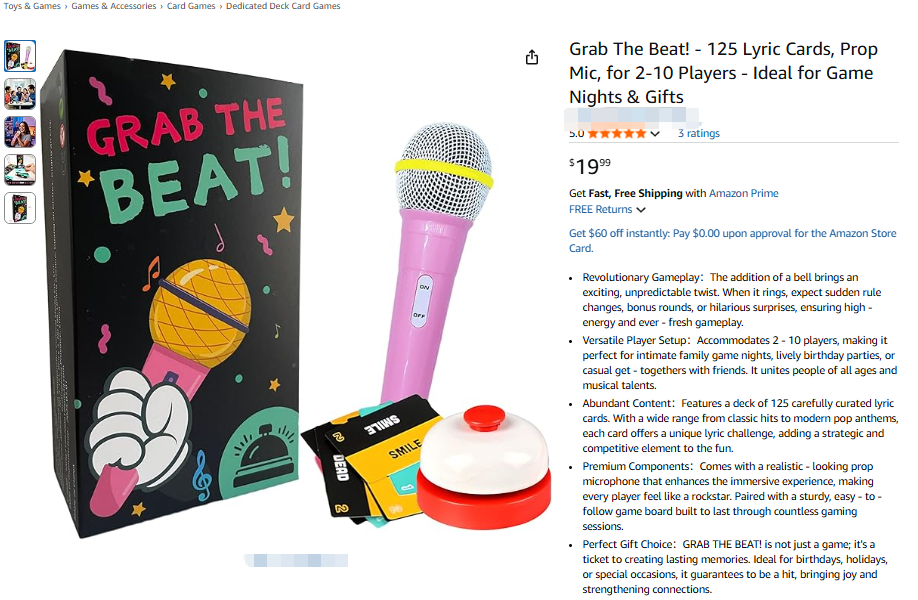Image resolution: width=918 pixels, height=600 pixels.
Task: Select the thumbnail of friends playing at a table
Action: coord(20,94)
